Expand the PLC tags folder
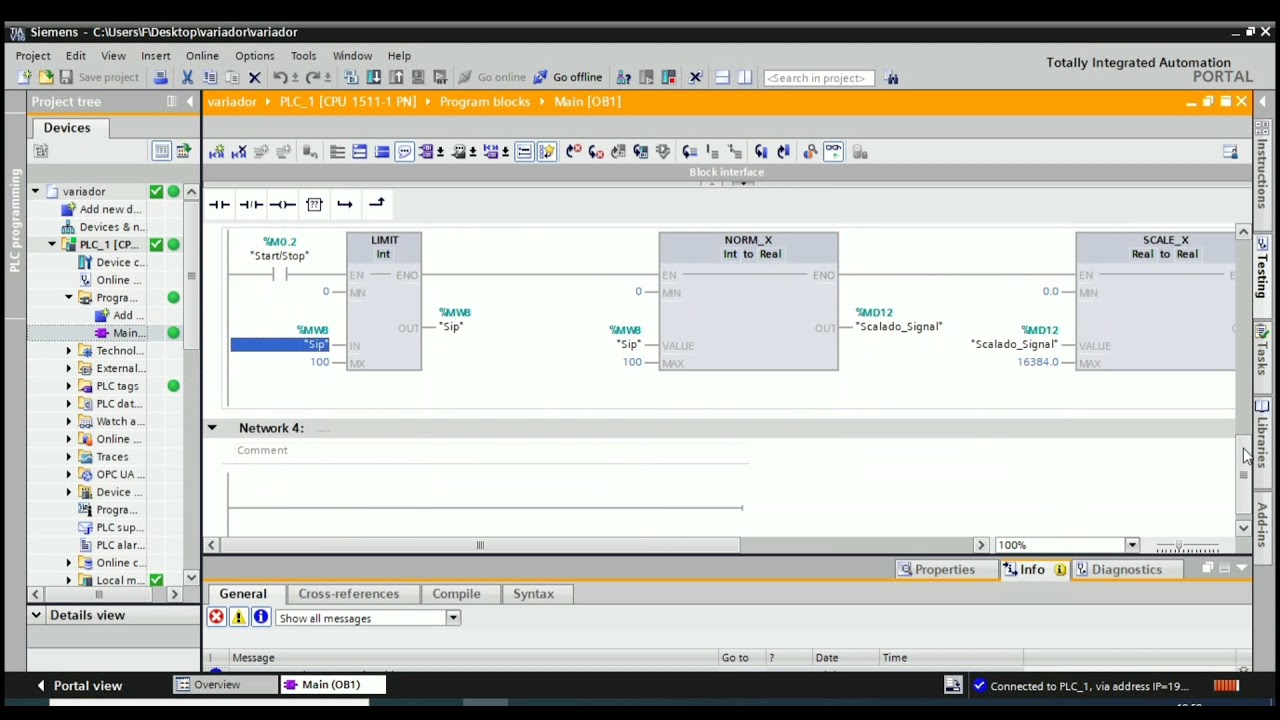Screen dimensions: 1280x720 coord(69,386)
